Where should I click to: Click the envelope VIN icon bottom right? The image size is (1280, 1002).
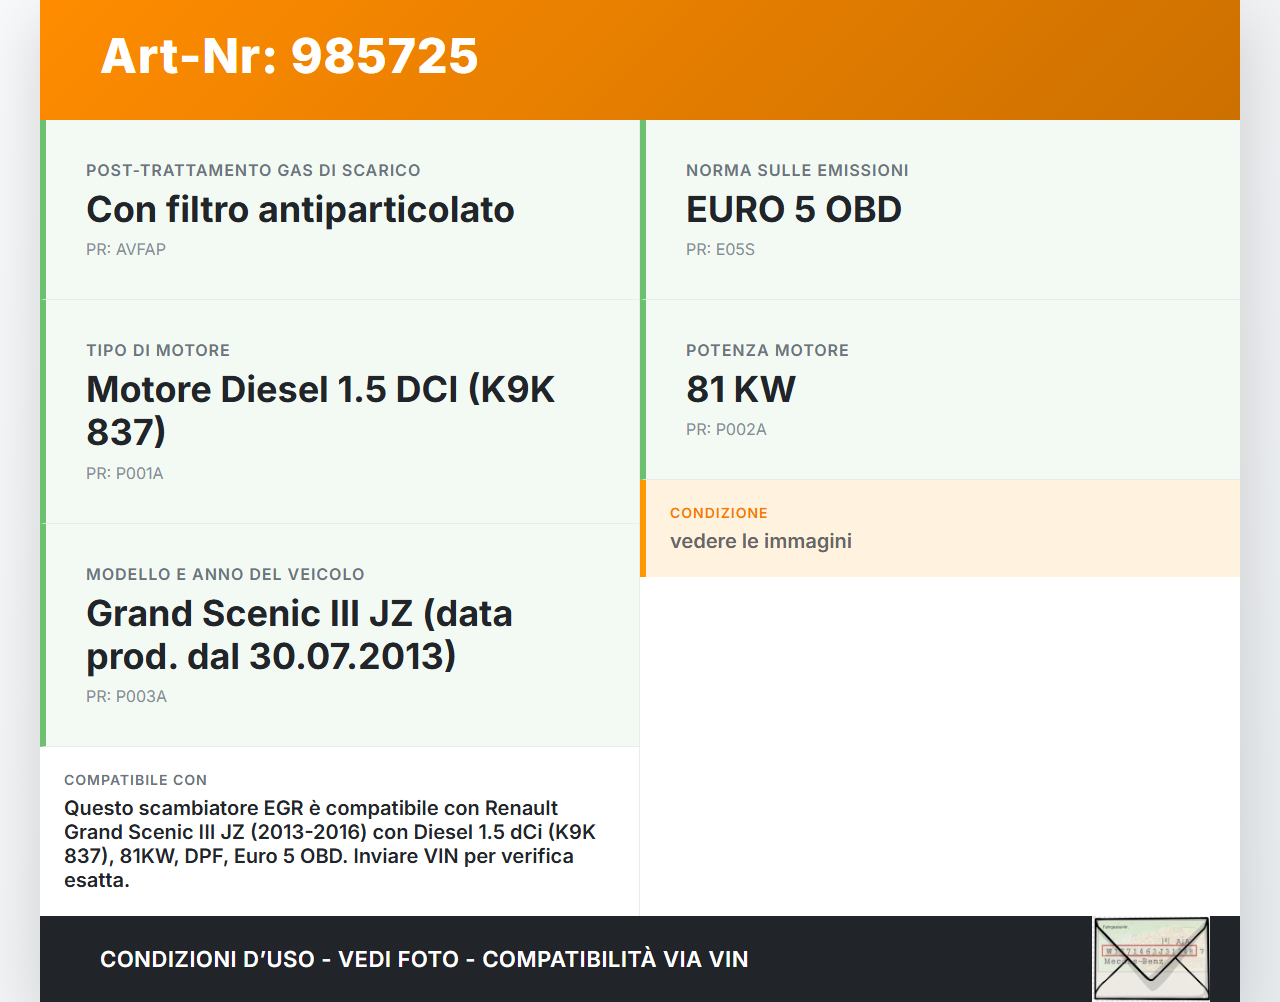pyautogui.click(x=1151, y=958)
